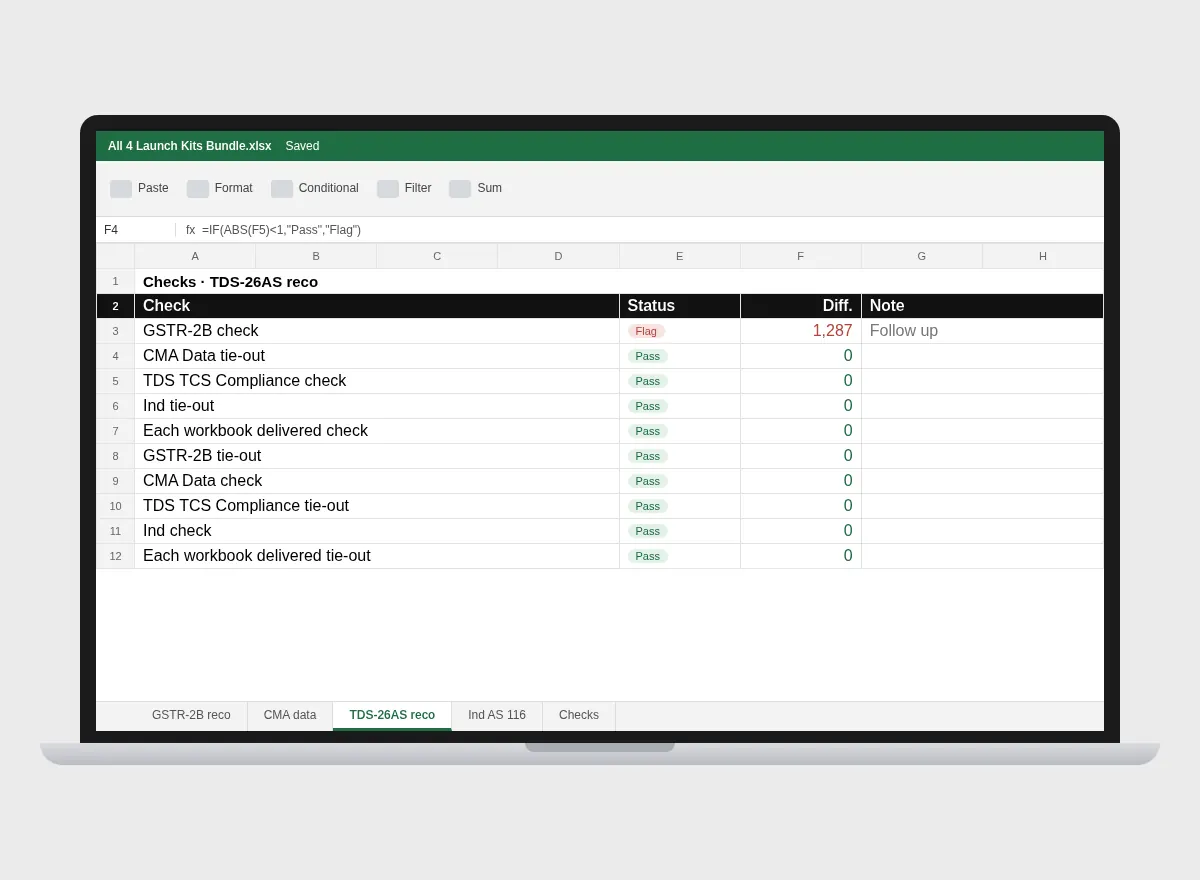Click the Filter icon in the toolbar
Screen dimensions: 1200x880
(388, 189)
